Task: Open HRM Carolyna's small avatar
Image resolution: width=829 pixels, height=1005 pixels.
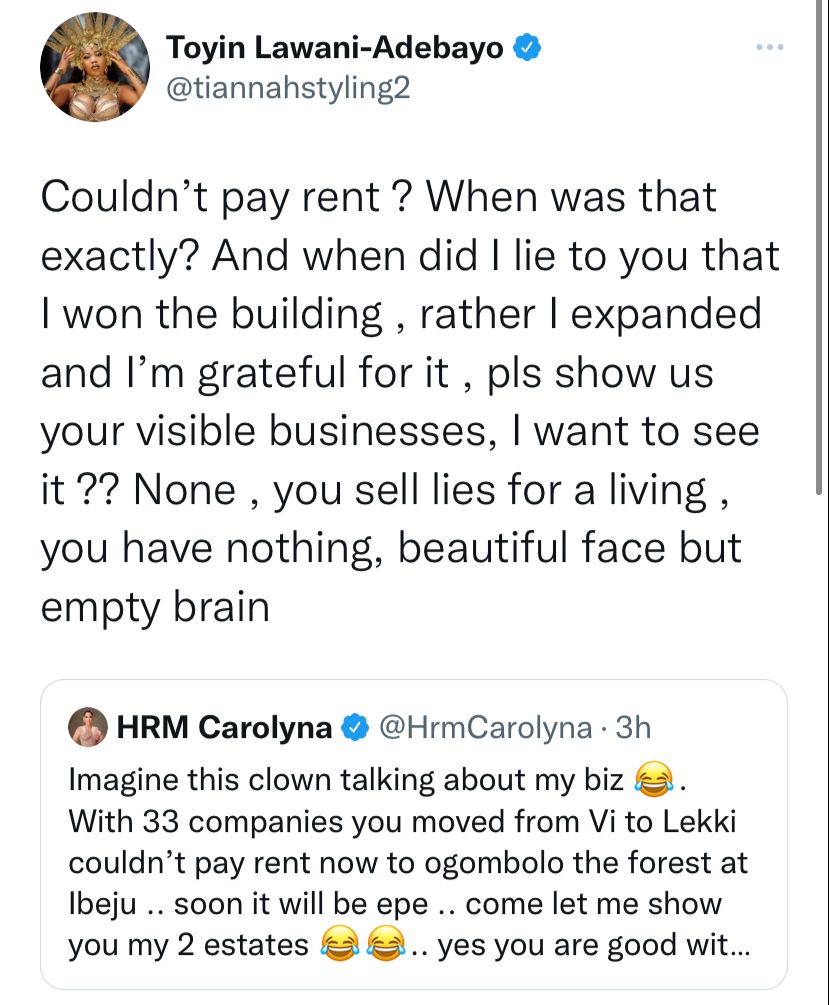Action: click(x=88, y=727)
